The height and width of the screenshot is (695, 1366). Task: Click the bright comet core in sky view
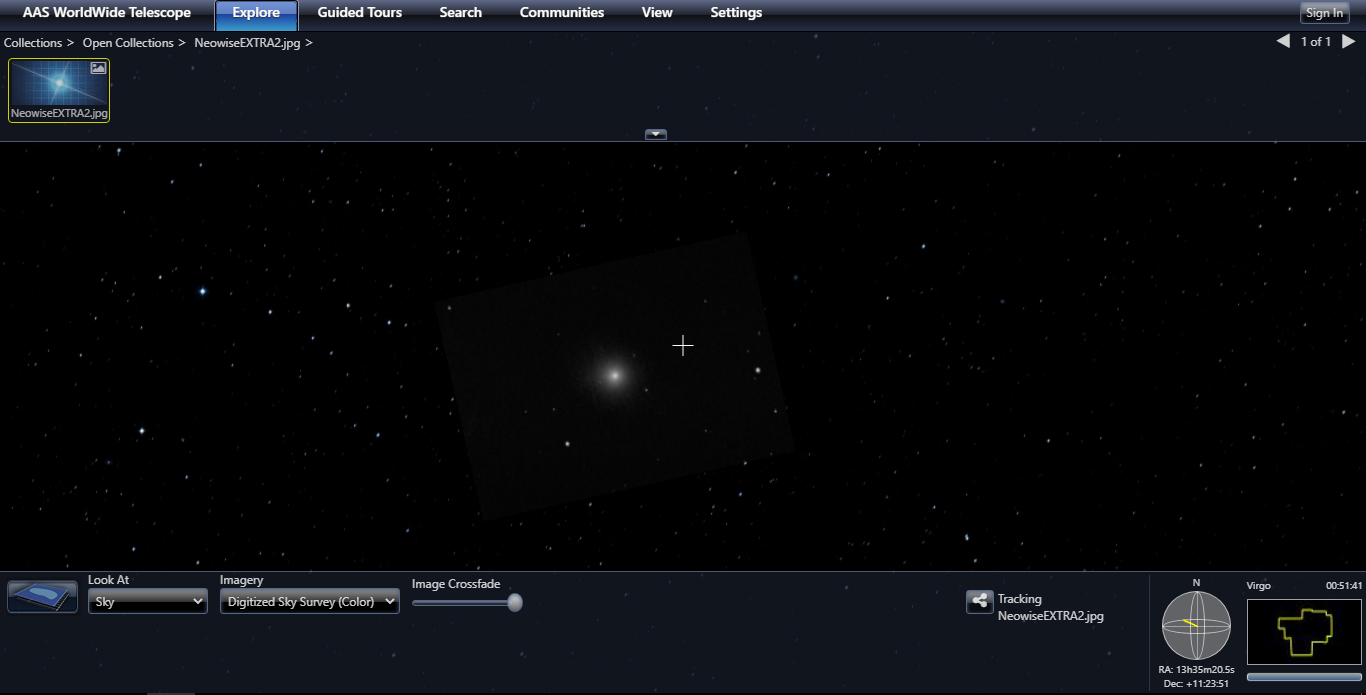[615, 376]
